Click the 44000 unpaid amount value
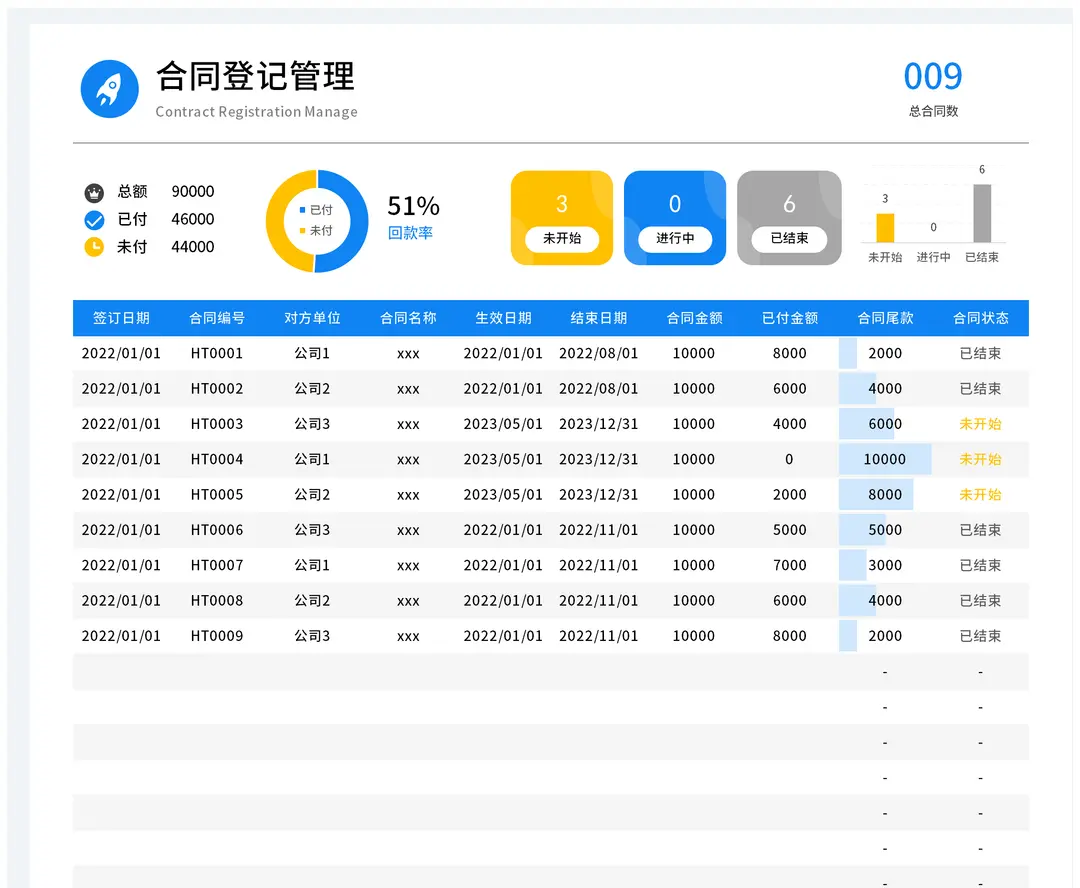This screenshot has width=1080, height=888. [193, 247]
